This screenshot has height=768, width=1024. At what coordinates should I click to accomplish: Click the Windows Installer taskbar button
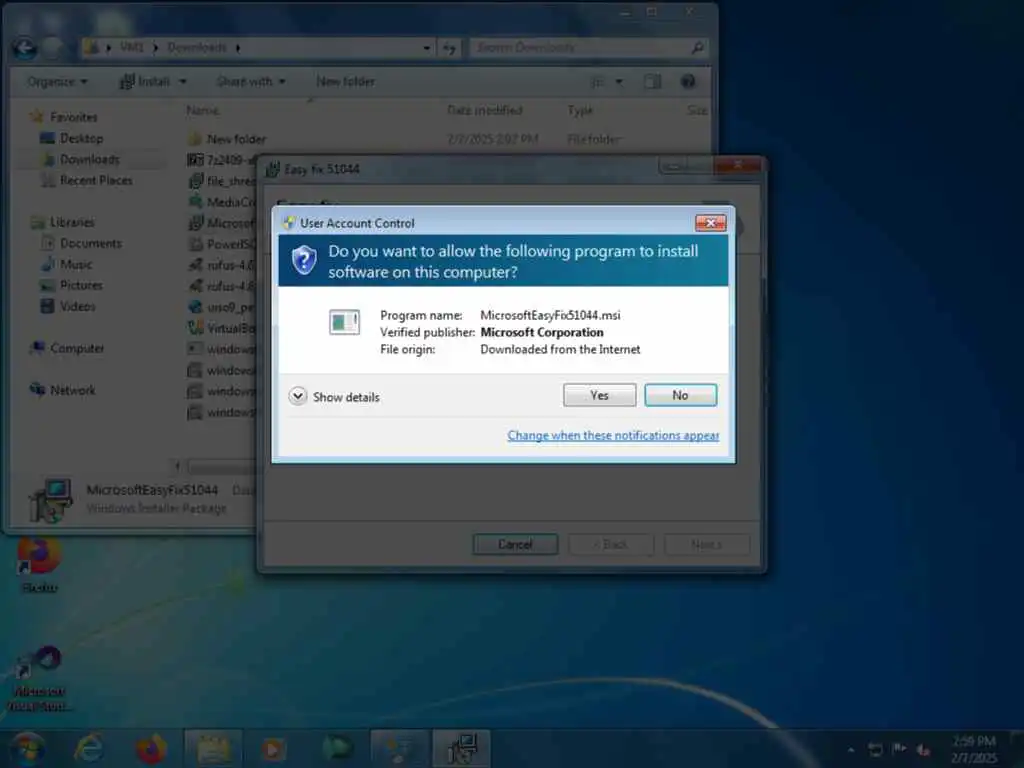coord(462,748)
